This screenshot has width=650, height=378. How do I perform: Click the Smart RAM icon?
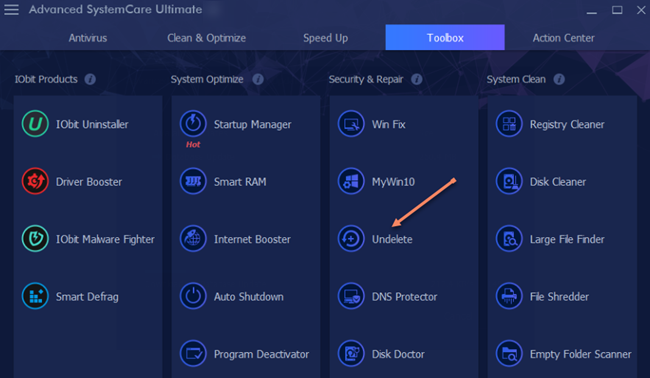pyautogui.click(x=193, y=182)
